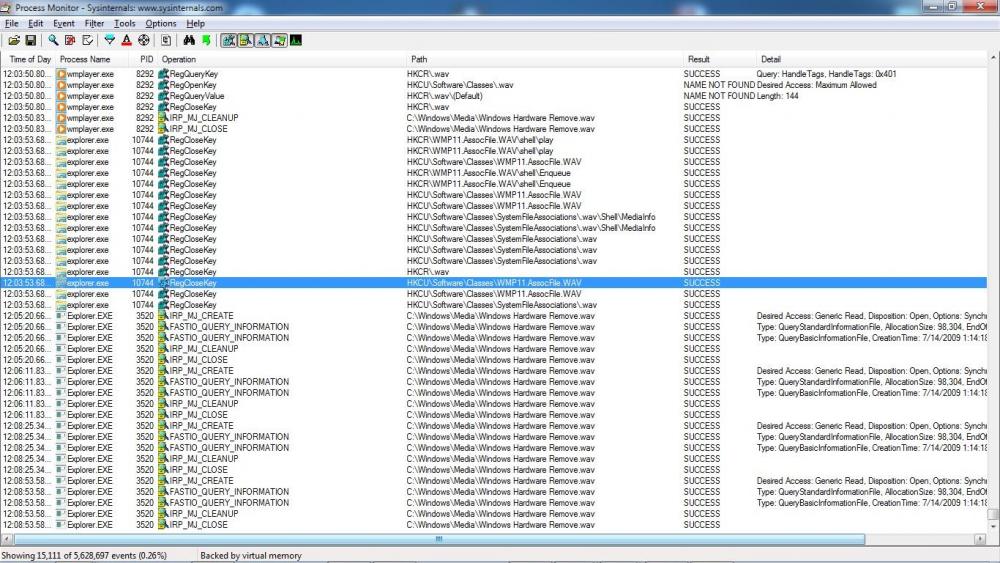Toggle Show Network Activity button

click(262, 41)
